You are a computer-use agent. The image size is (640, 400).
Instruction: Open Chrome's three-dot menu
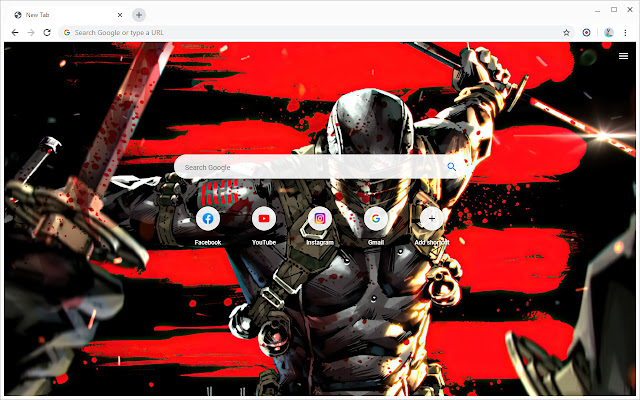[x=625, y=33]
